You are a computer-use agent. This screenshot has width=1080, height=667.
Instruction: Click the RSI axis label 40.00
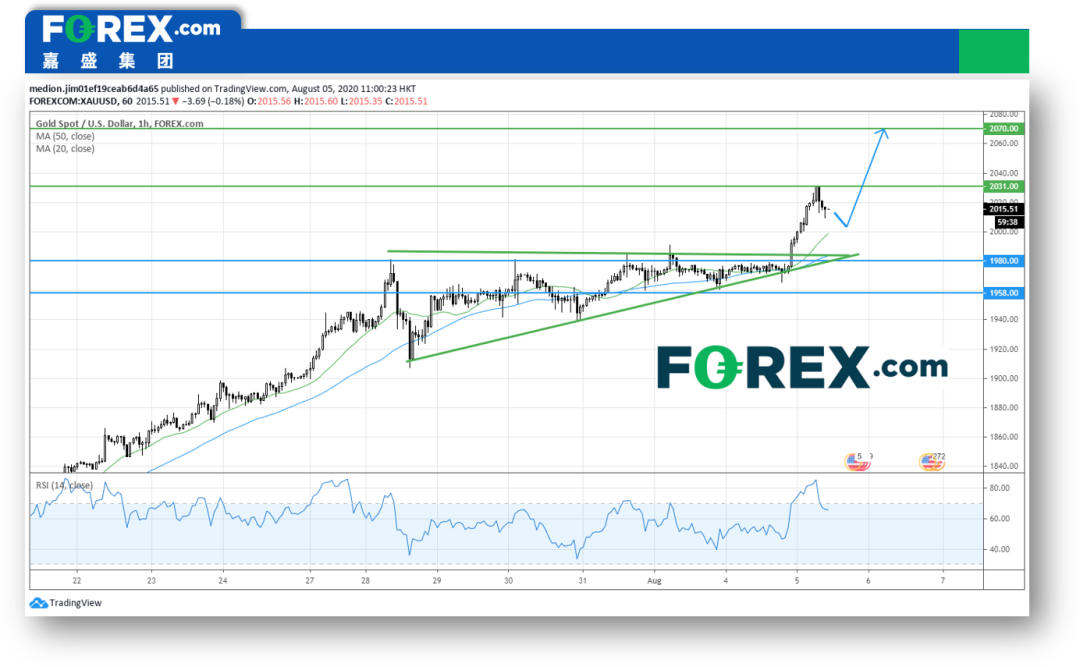coord(999,549)
